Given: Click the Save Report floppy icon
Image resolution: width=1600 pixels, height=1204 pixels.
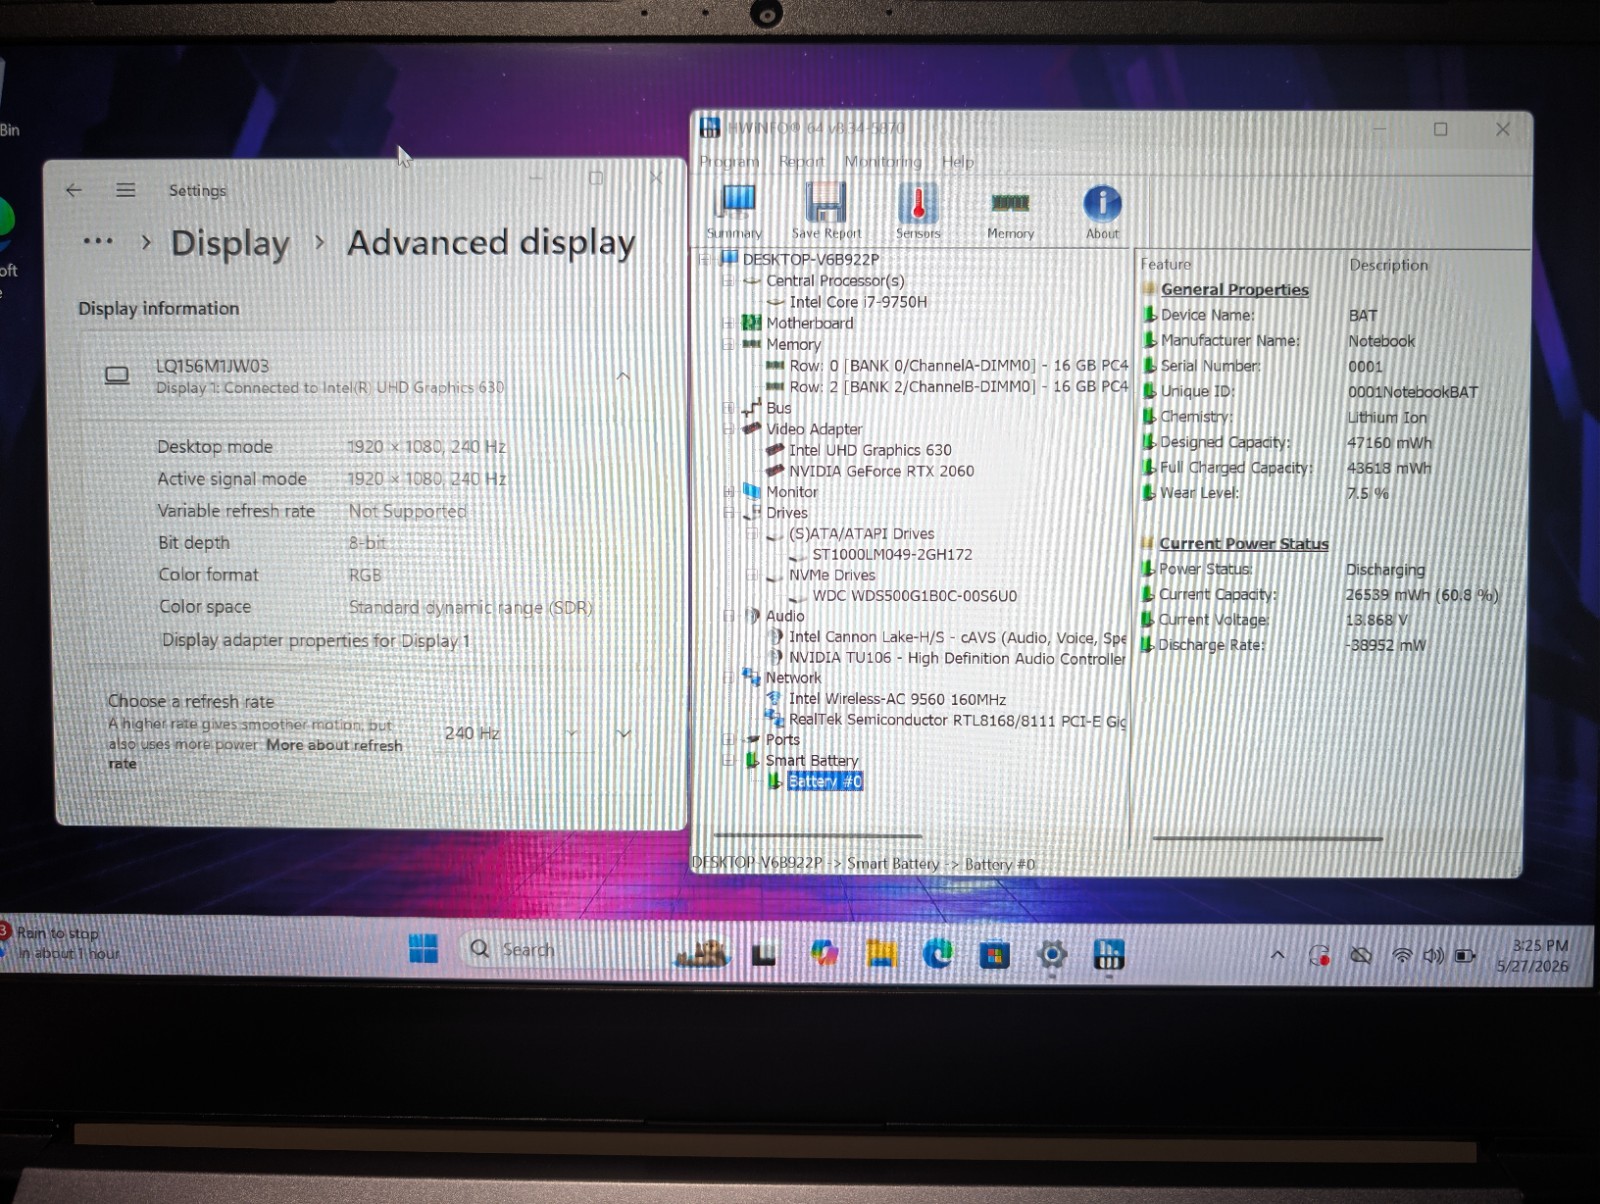Looking at the screenshot, I should click(x=826, y=211).
